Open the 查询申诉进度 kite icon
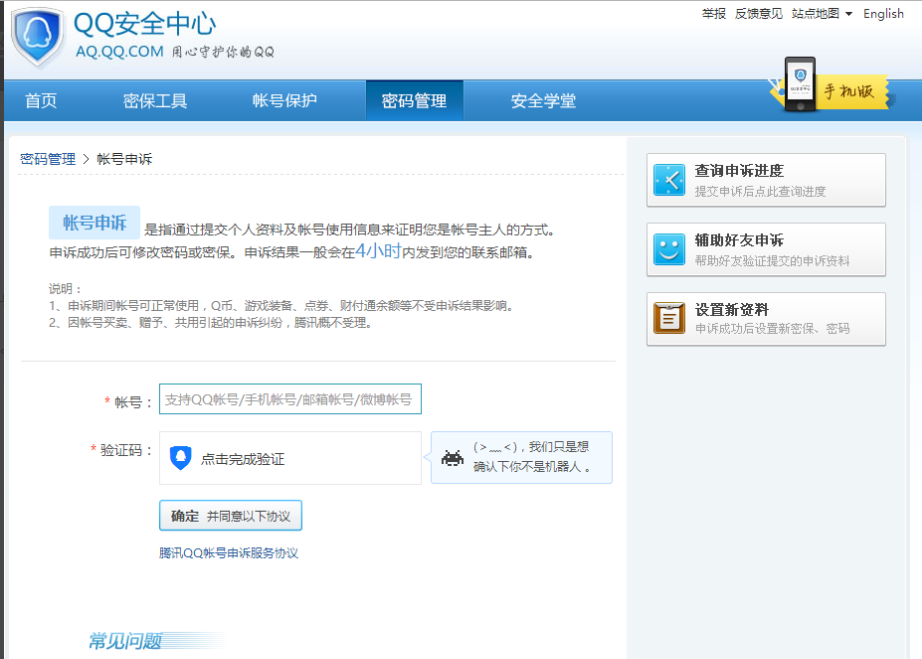 668,180
